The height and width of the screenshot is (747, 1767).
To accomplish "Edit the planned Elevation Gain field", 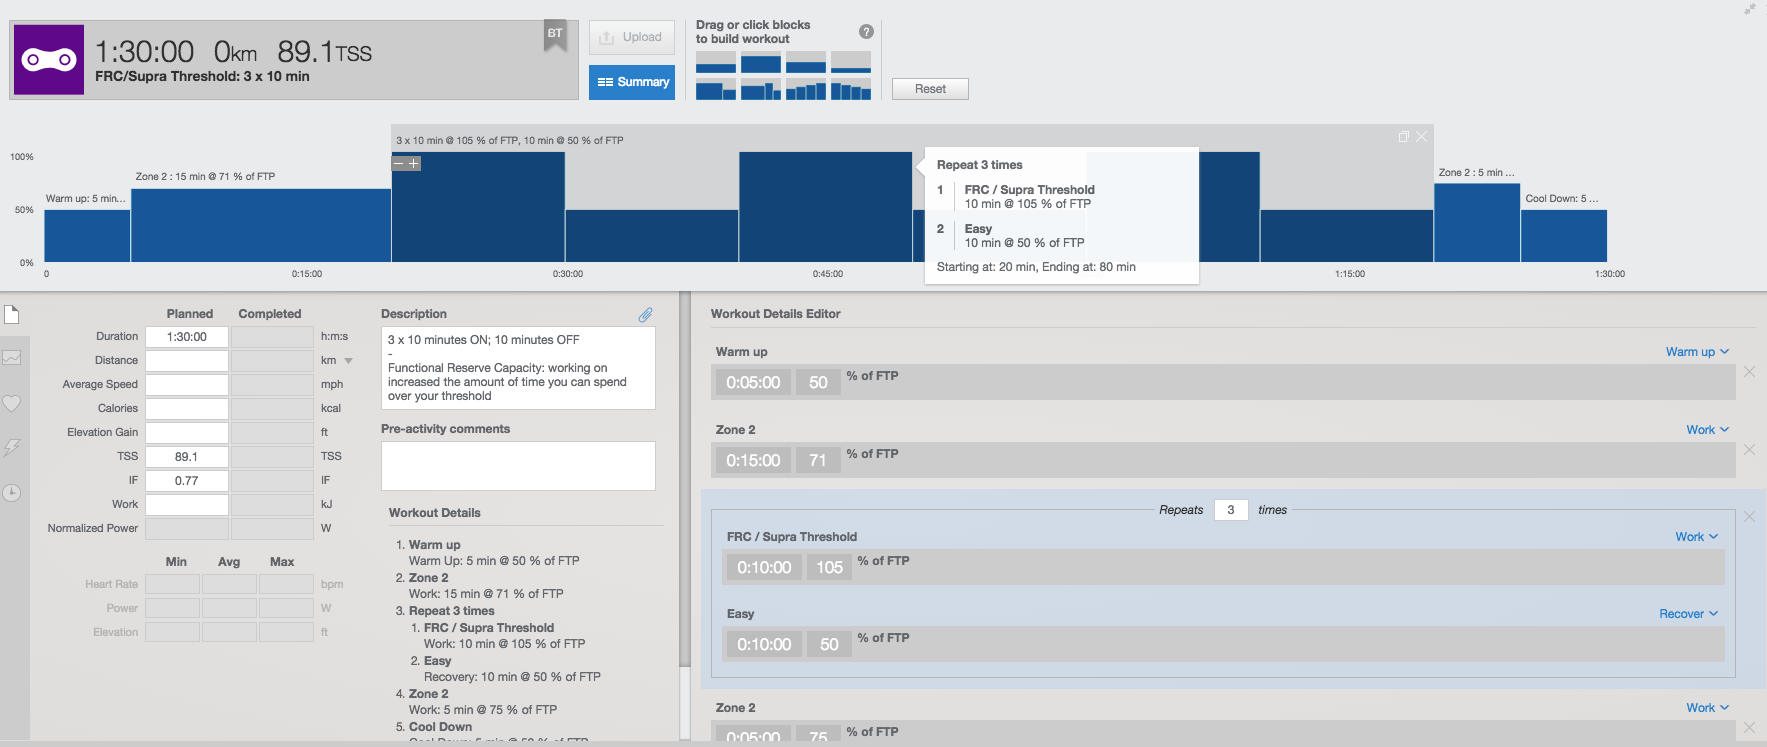I will tap(187, 433).
